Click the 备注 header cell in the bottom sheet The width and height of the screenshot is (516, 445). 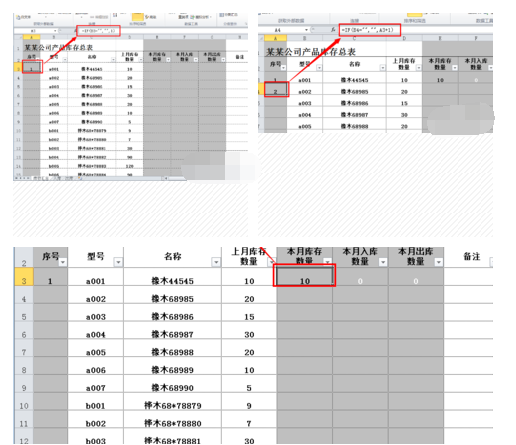468,257
